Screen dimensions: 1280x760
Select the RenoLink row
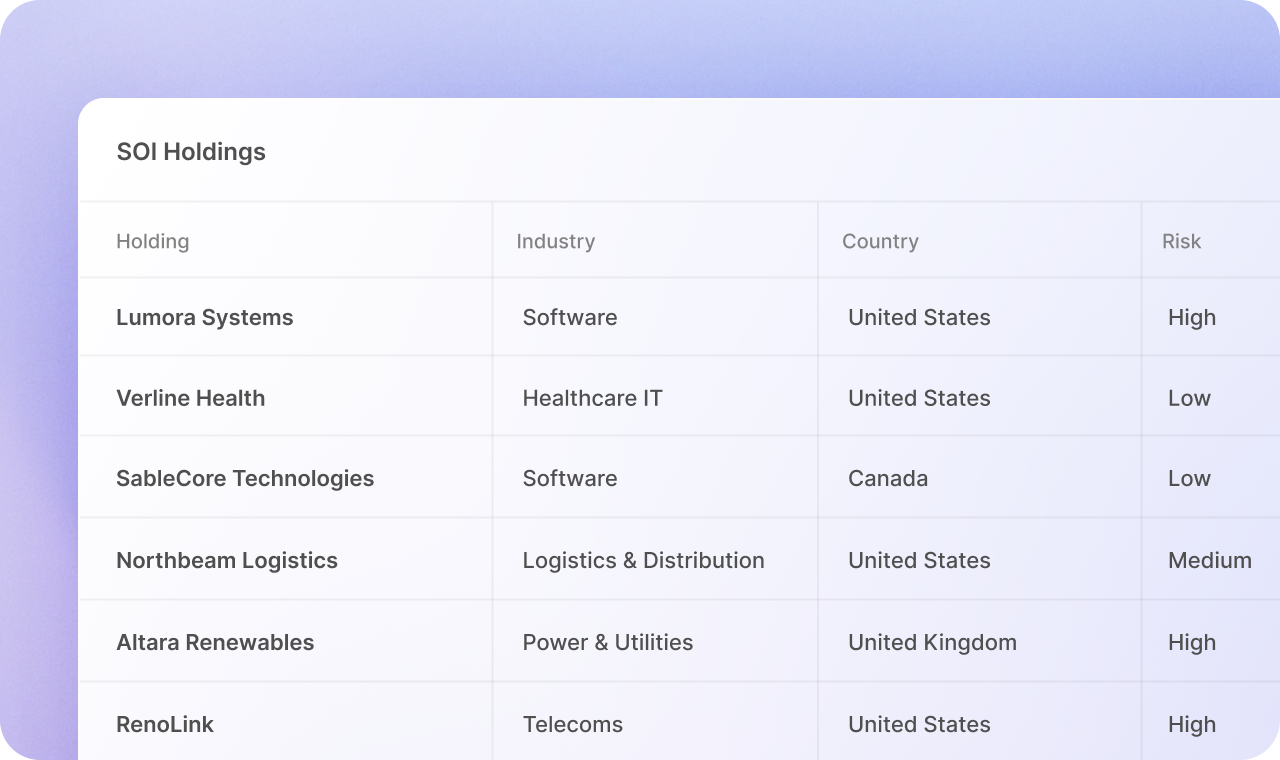pos(165,724)
